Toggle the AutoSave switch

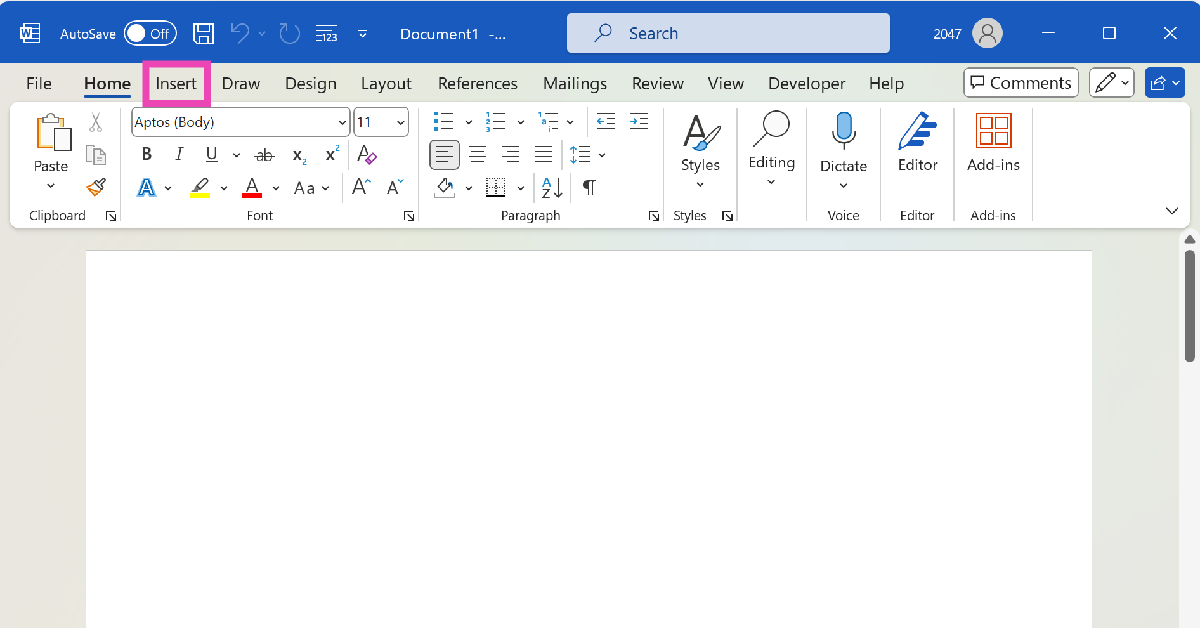tap(150, 33)
